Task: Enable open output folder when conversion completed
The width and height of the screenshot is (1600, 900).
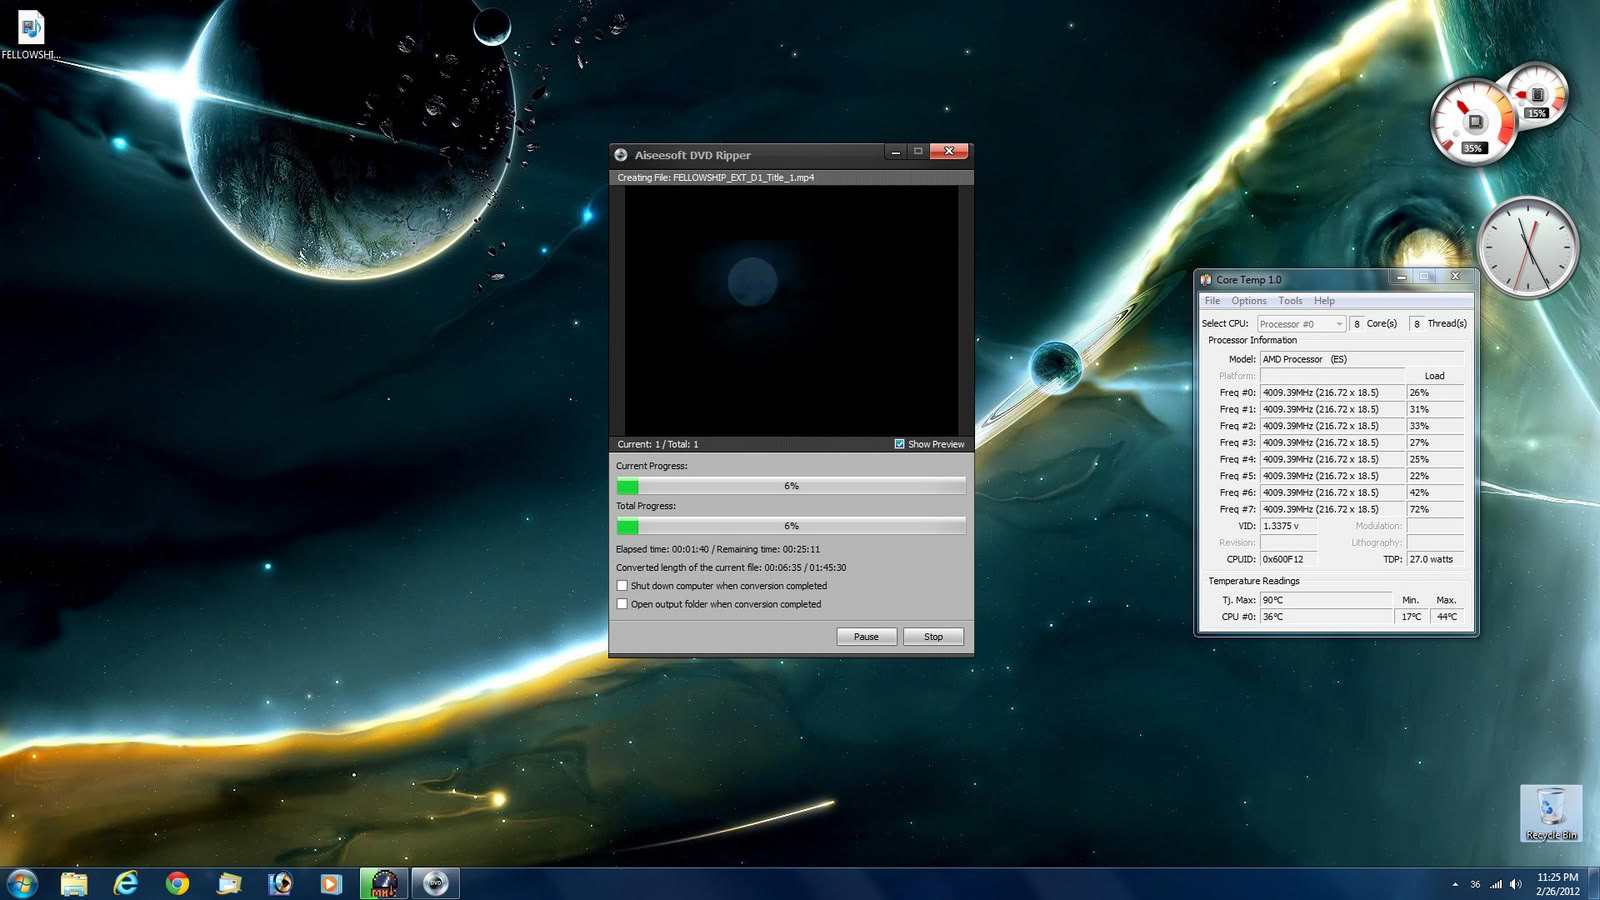Action: tap(622, 604)
